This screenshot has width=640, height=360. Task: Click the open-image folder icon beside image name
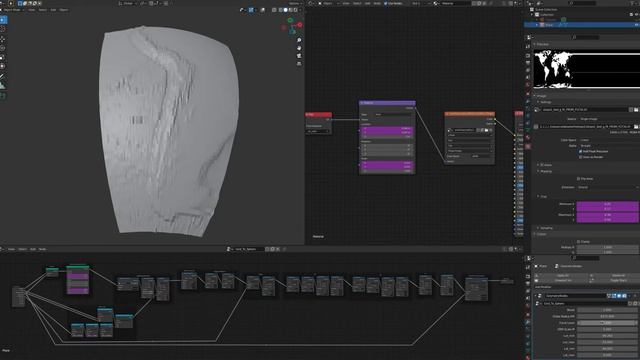pos(636,110)
